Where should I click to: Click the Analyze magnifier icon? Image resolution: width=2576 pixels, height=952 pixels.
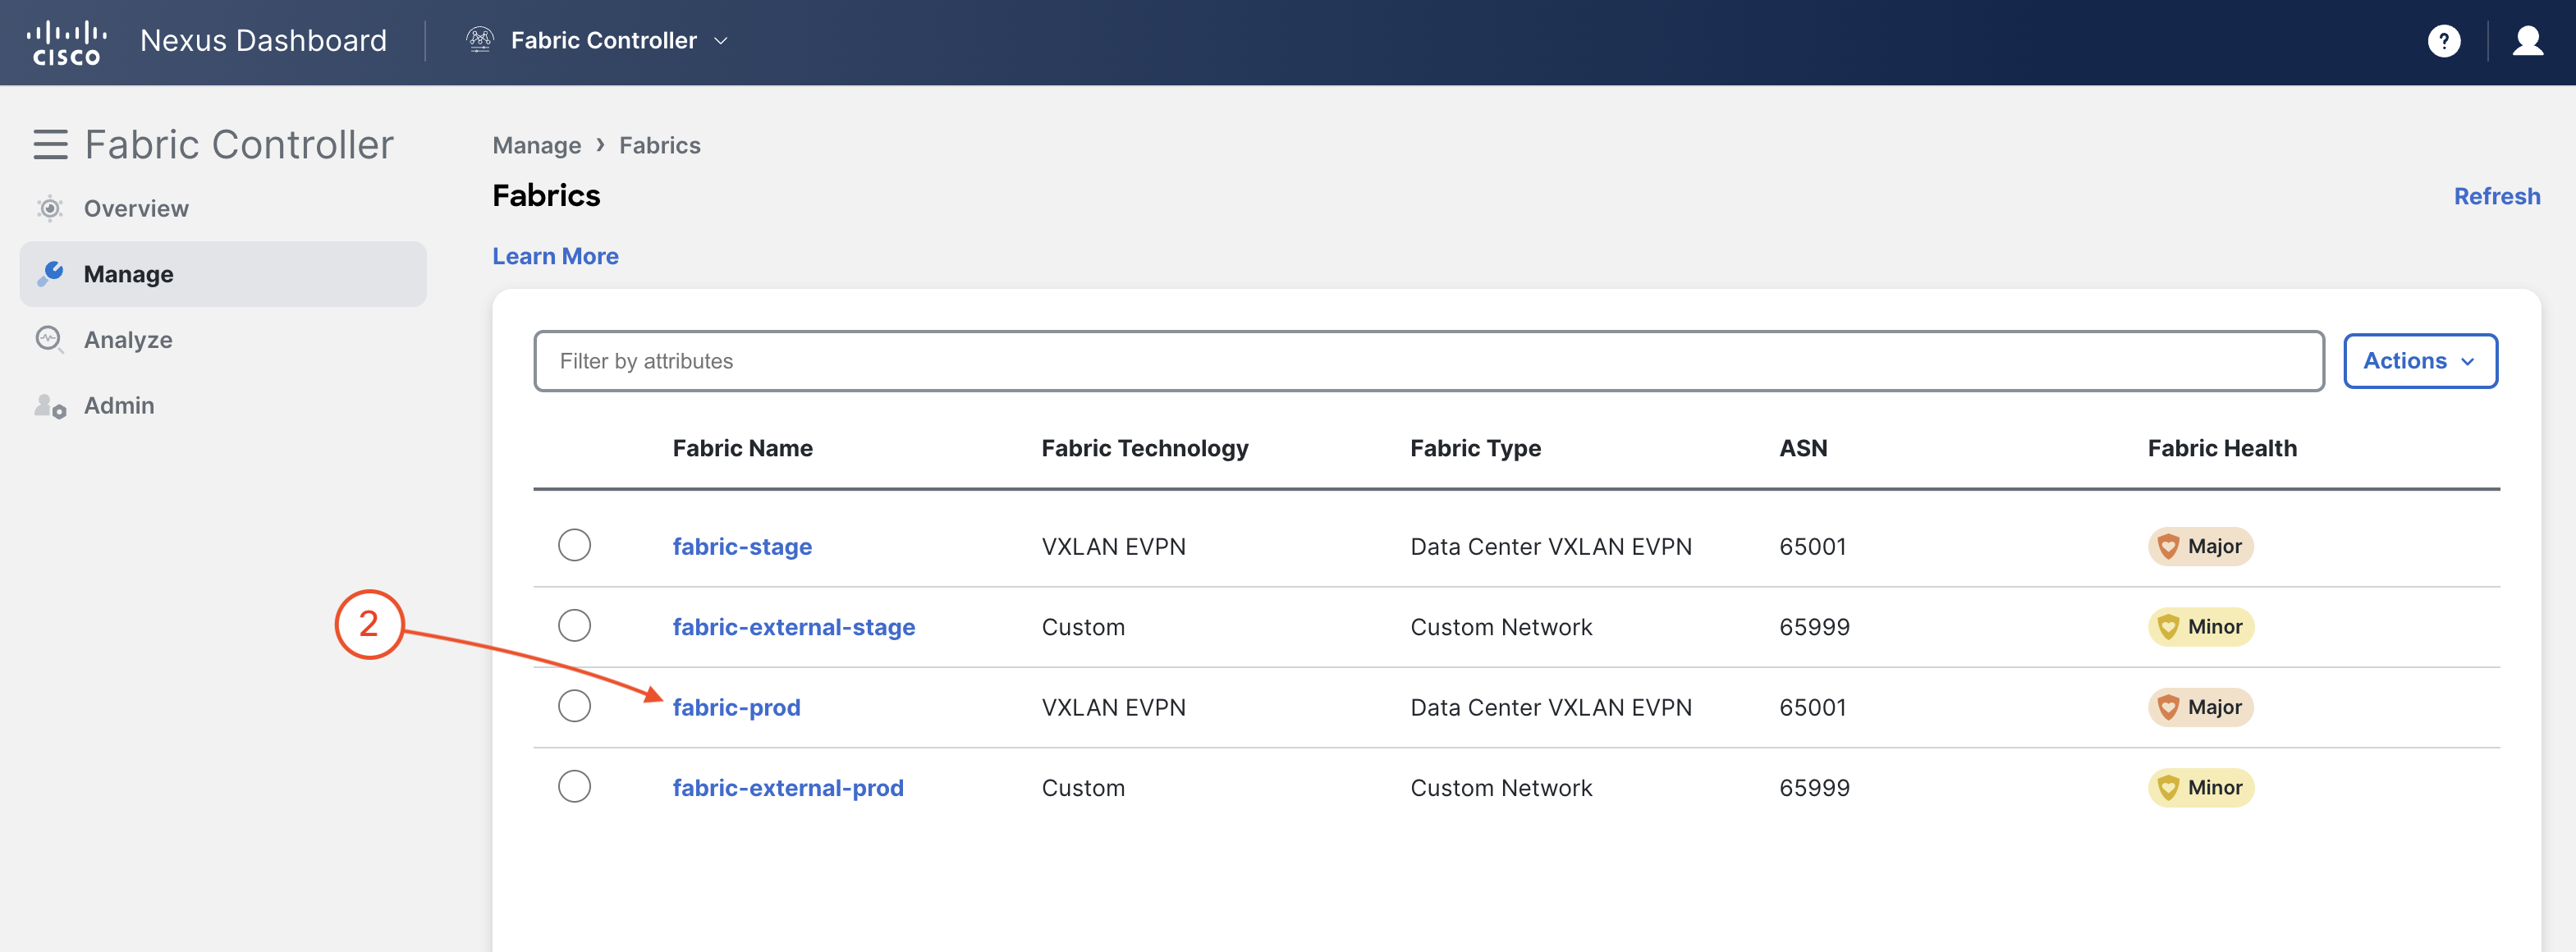[50, 340]
